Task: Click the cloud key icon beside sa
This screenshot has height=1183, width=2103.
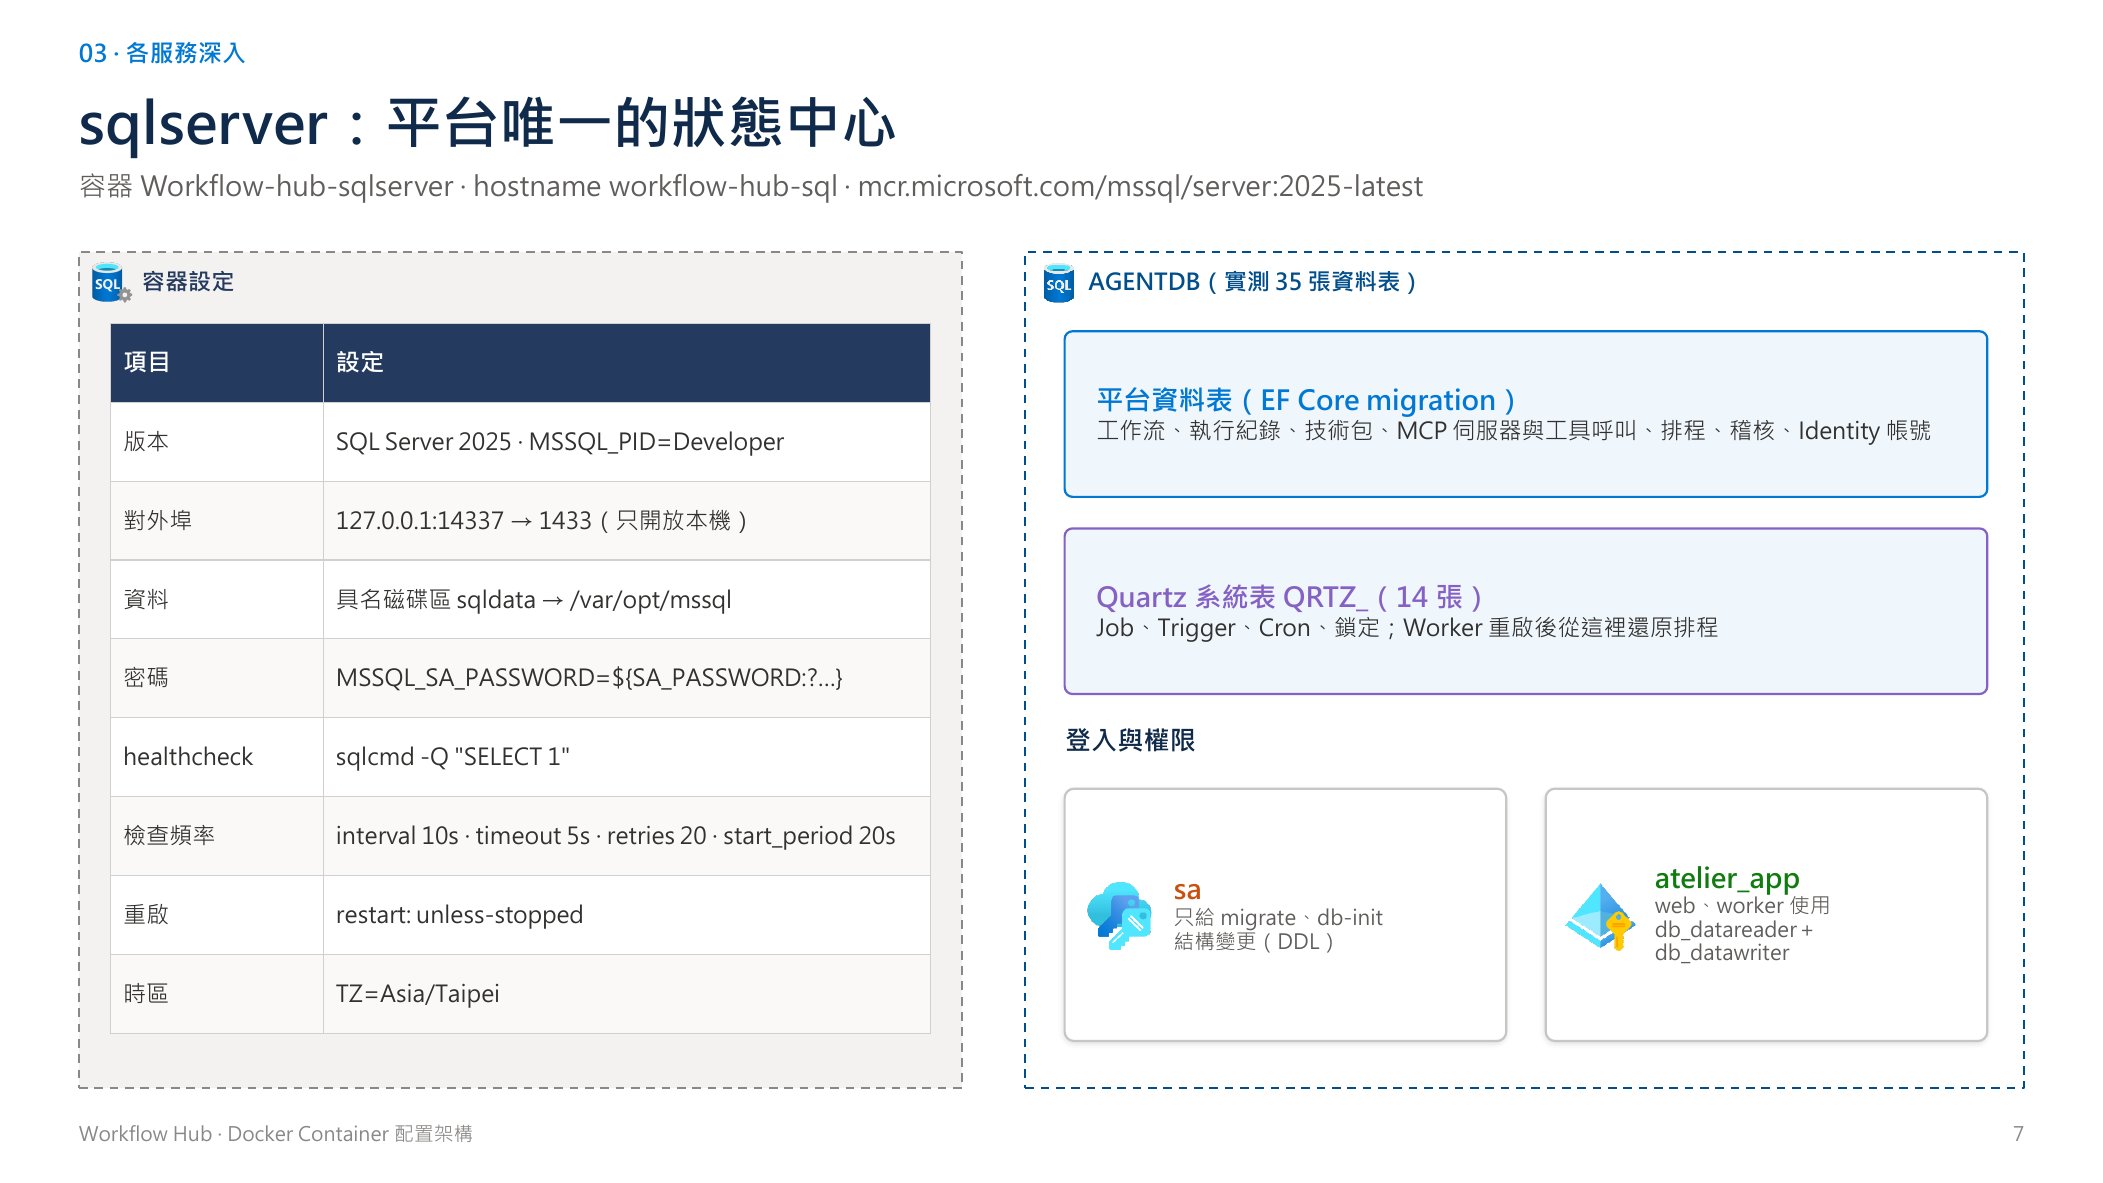Action: click(1120, 915)
